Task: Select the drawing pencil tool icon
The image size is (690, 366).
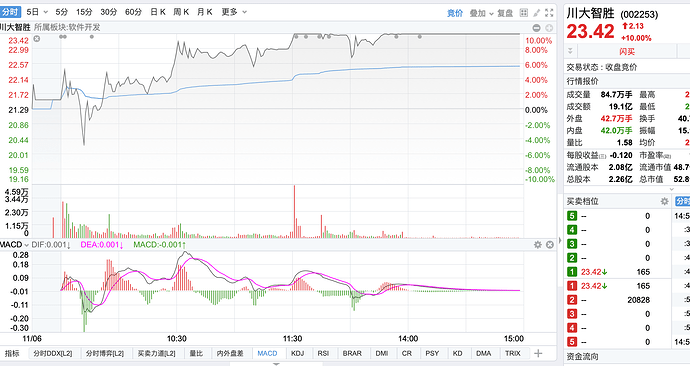Action: coord(536,12)
